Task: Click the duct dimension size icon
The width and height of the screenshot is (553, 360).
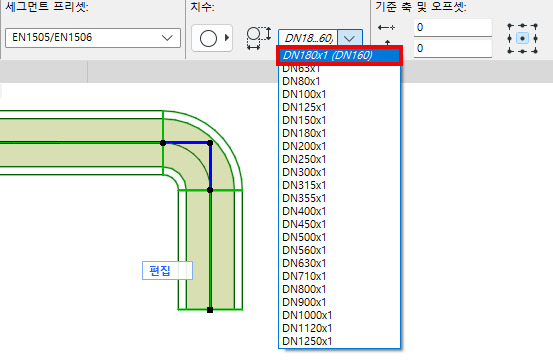Action: click(x=259, y=38)
